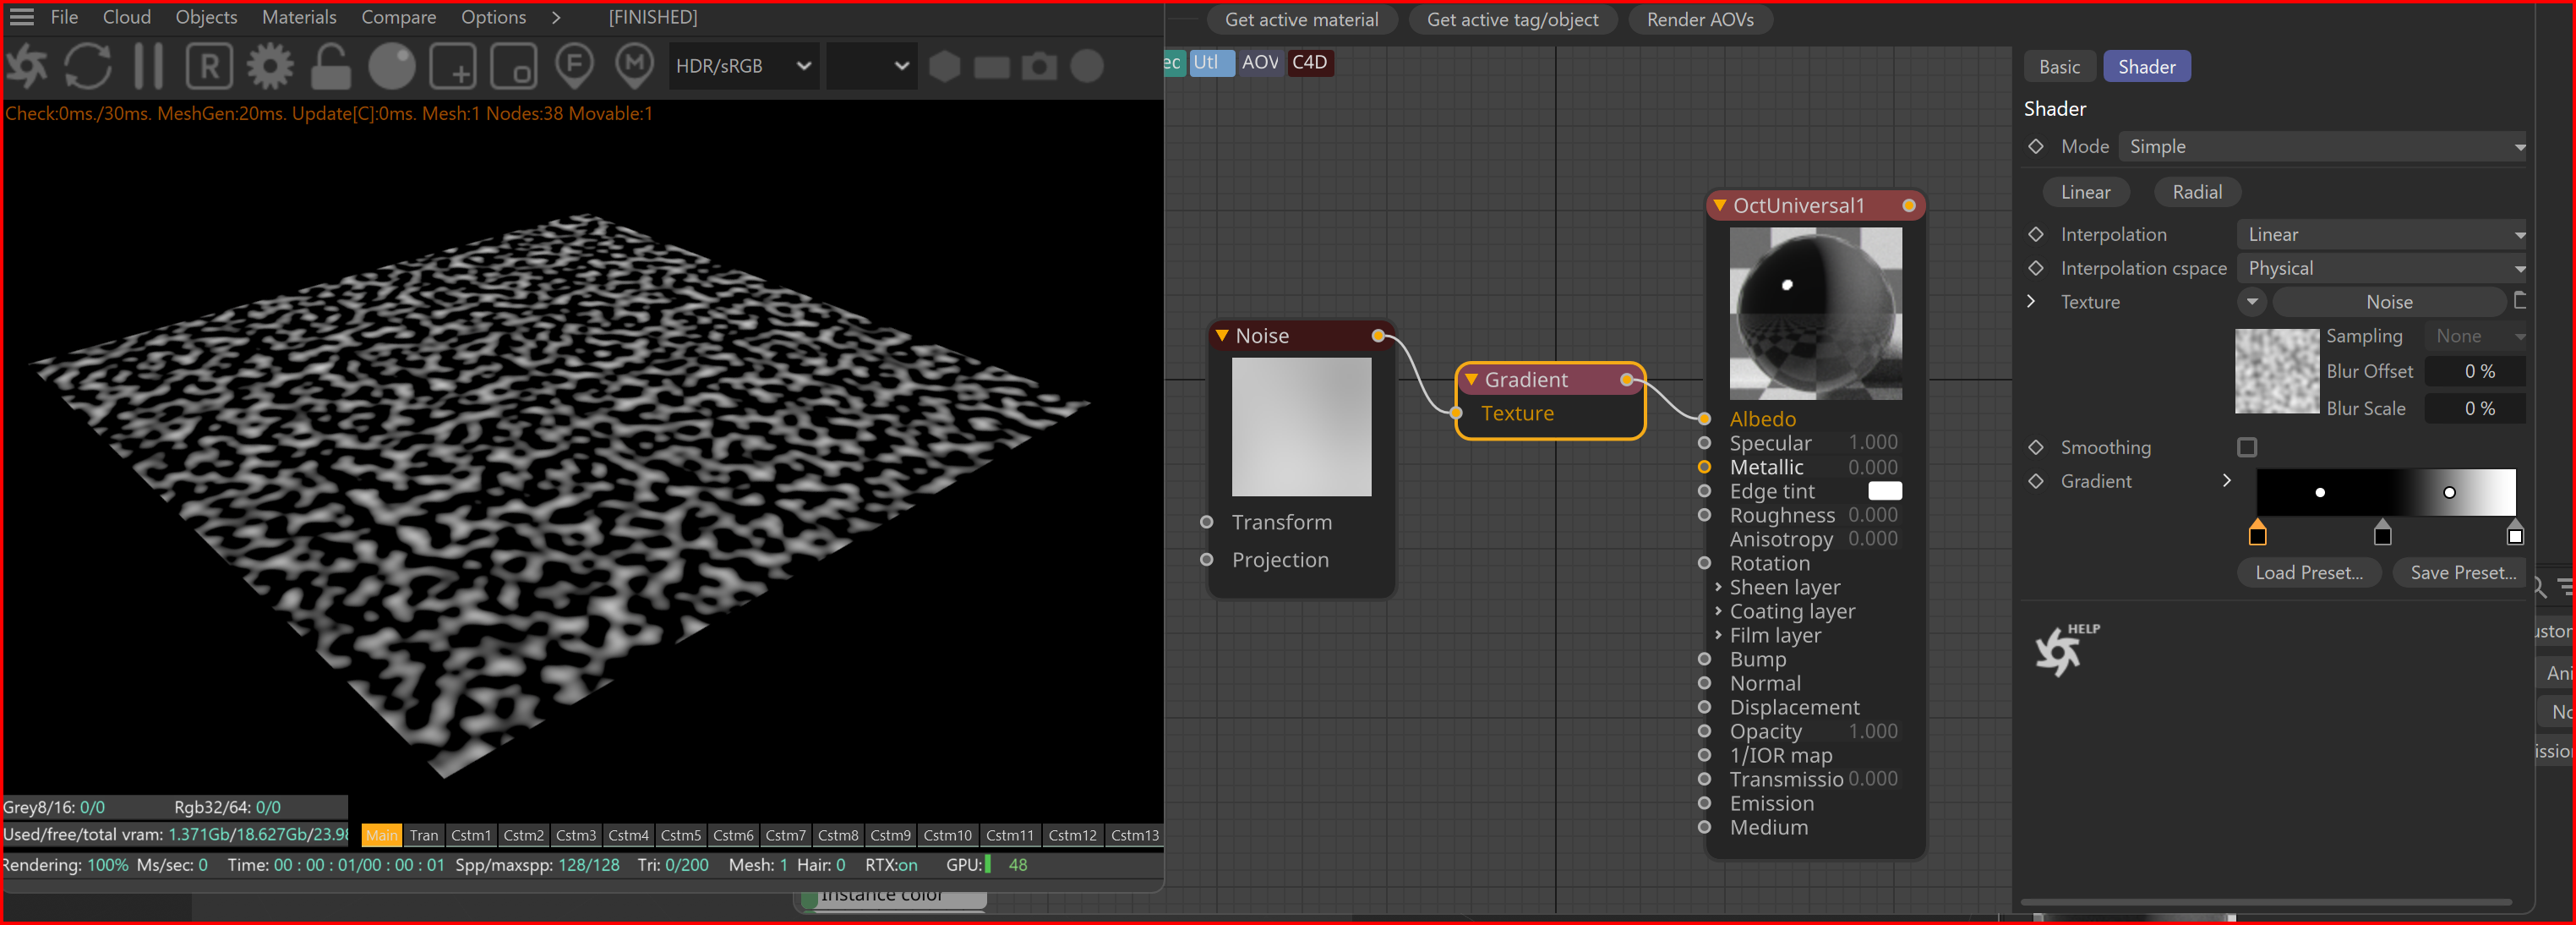Click the render region icon
The height and width of the screenshot is (925, 2576).
[453, 67]
